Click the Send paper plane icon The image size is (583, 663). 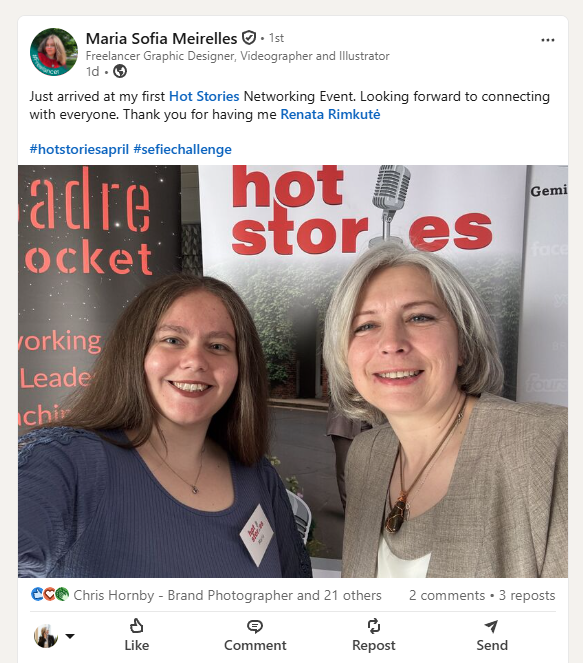[491, 626]
